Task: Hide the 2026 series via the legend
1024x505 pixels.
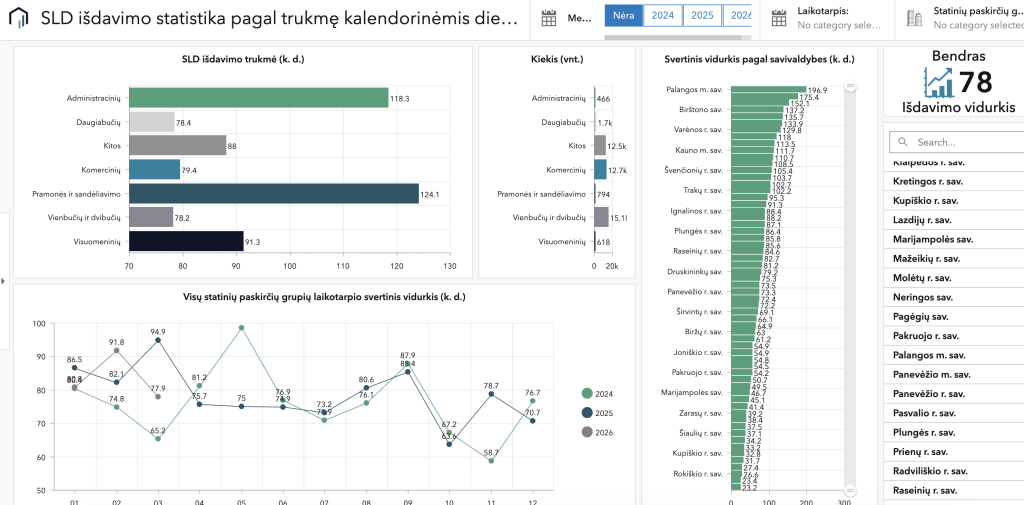Action: (598, 431)
